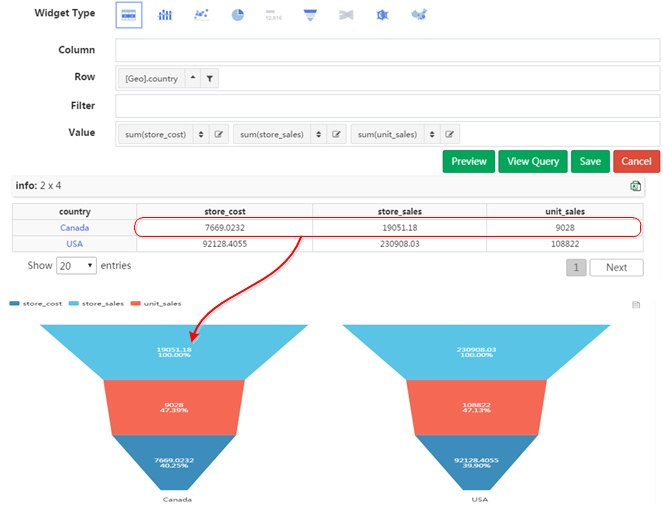Screen dimensions: 663x508
Task: Select the sankey widget type icon
Action: (x=346, y=15)
